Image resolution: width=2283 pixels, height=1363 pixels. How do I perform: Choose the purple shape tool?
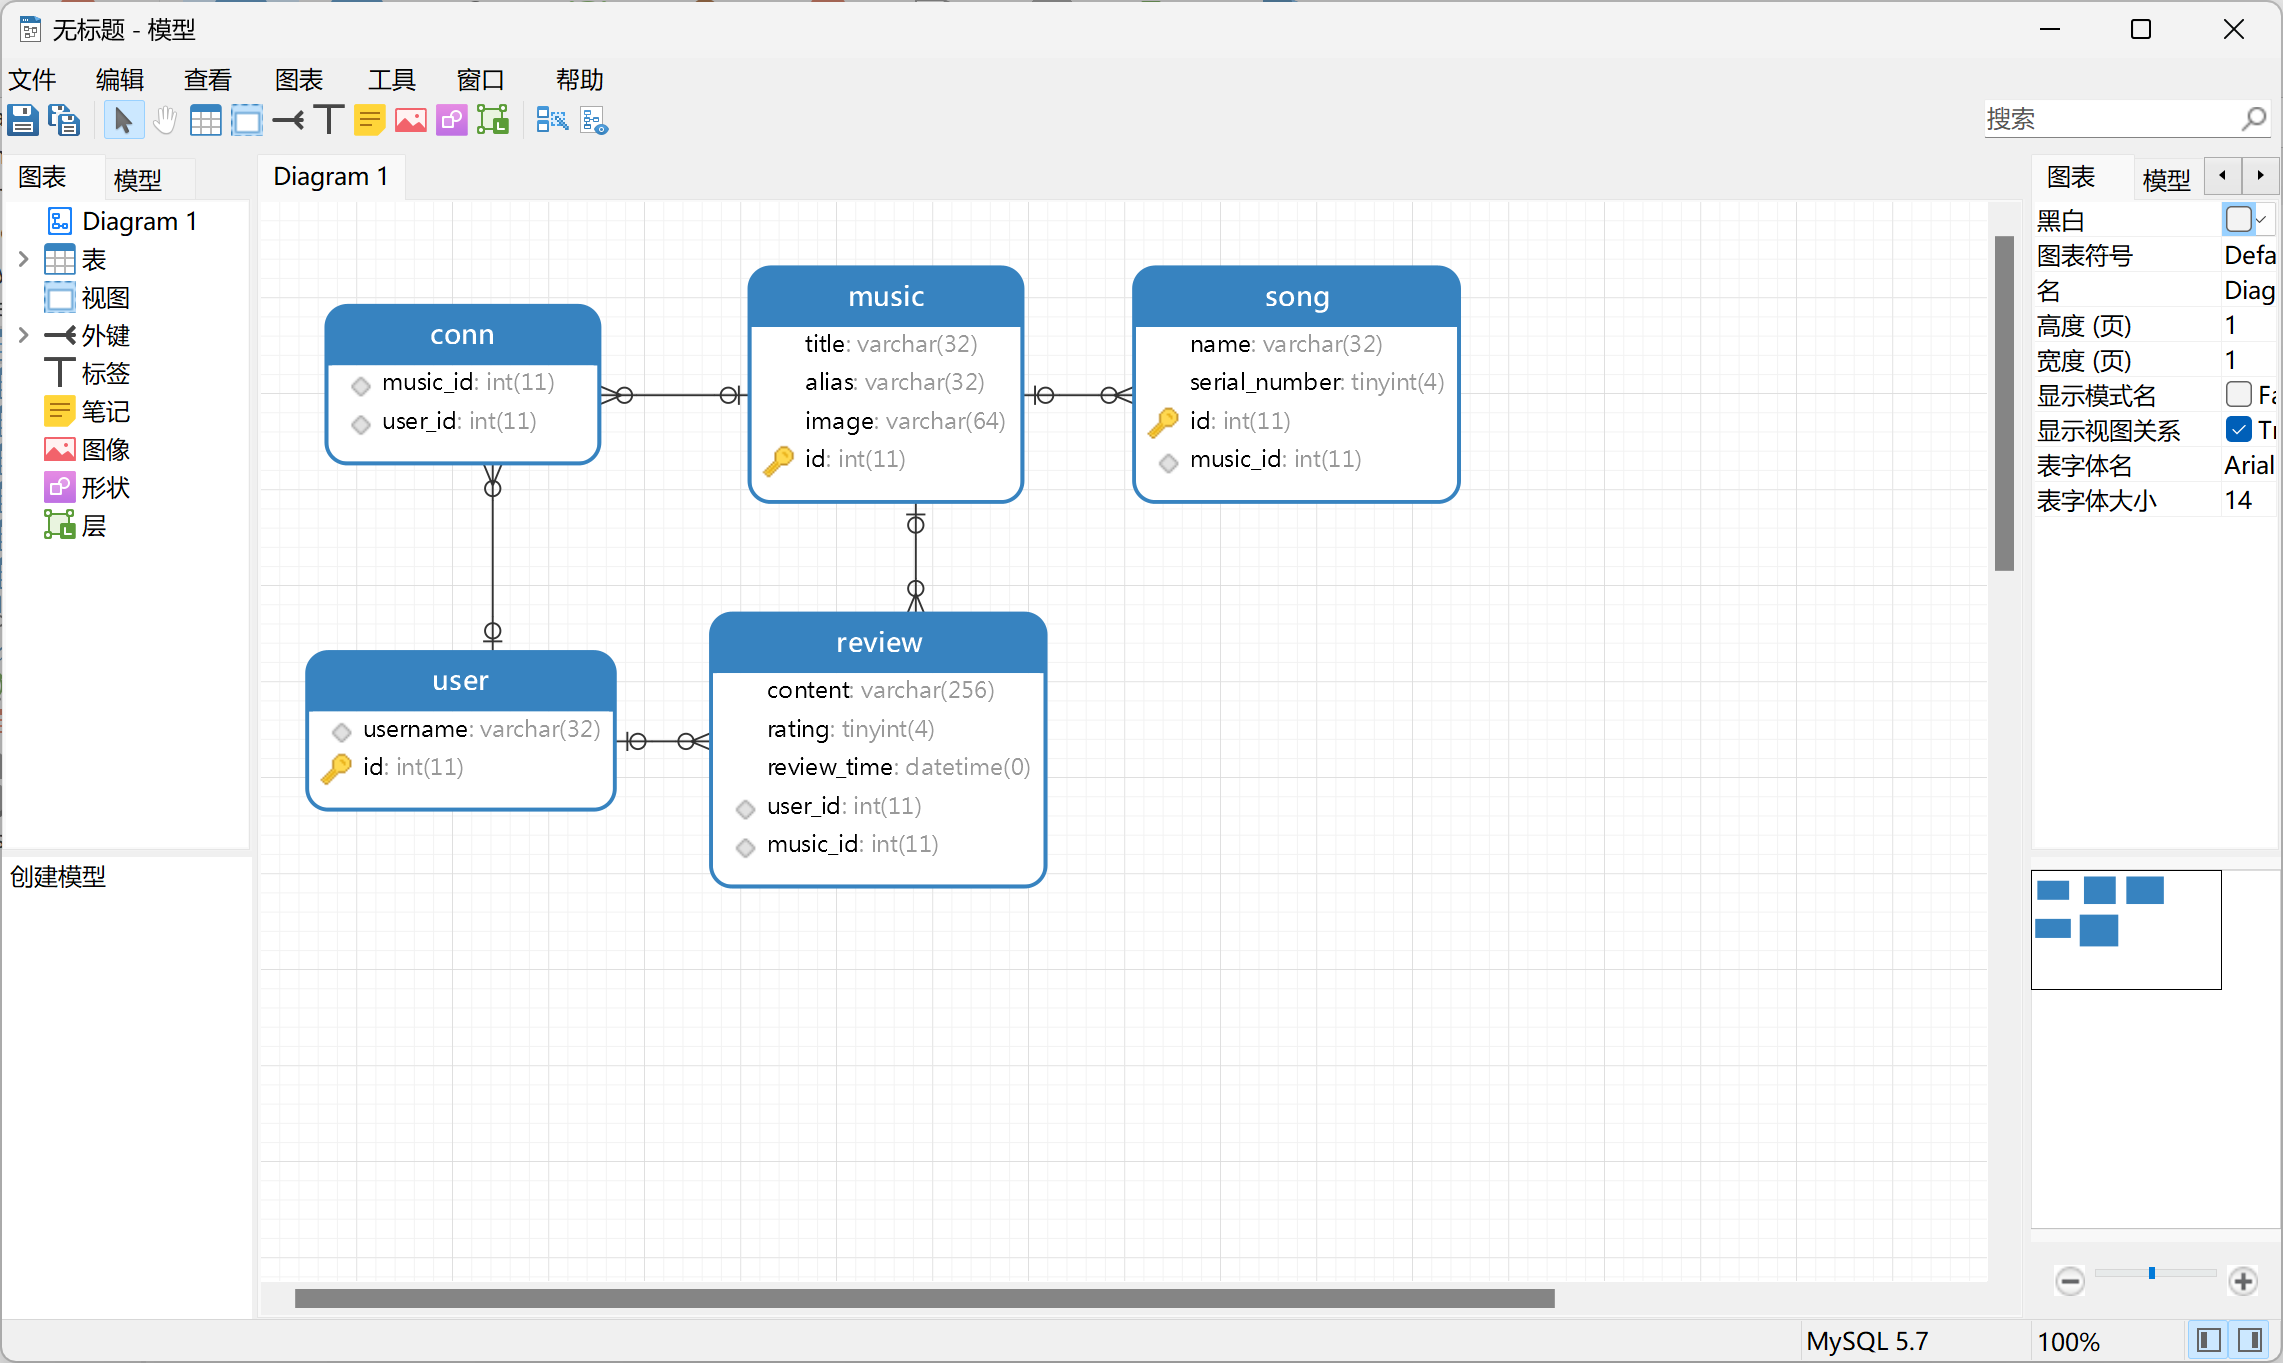tap(451, 120)
